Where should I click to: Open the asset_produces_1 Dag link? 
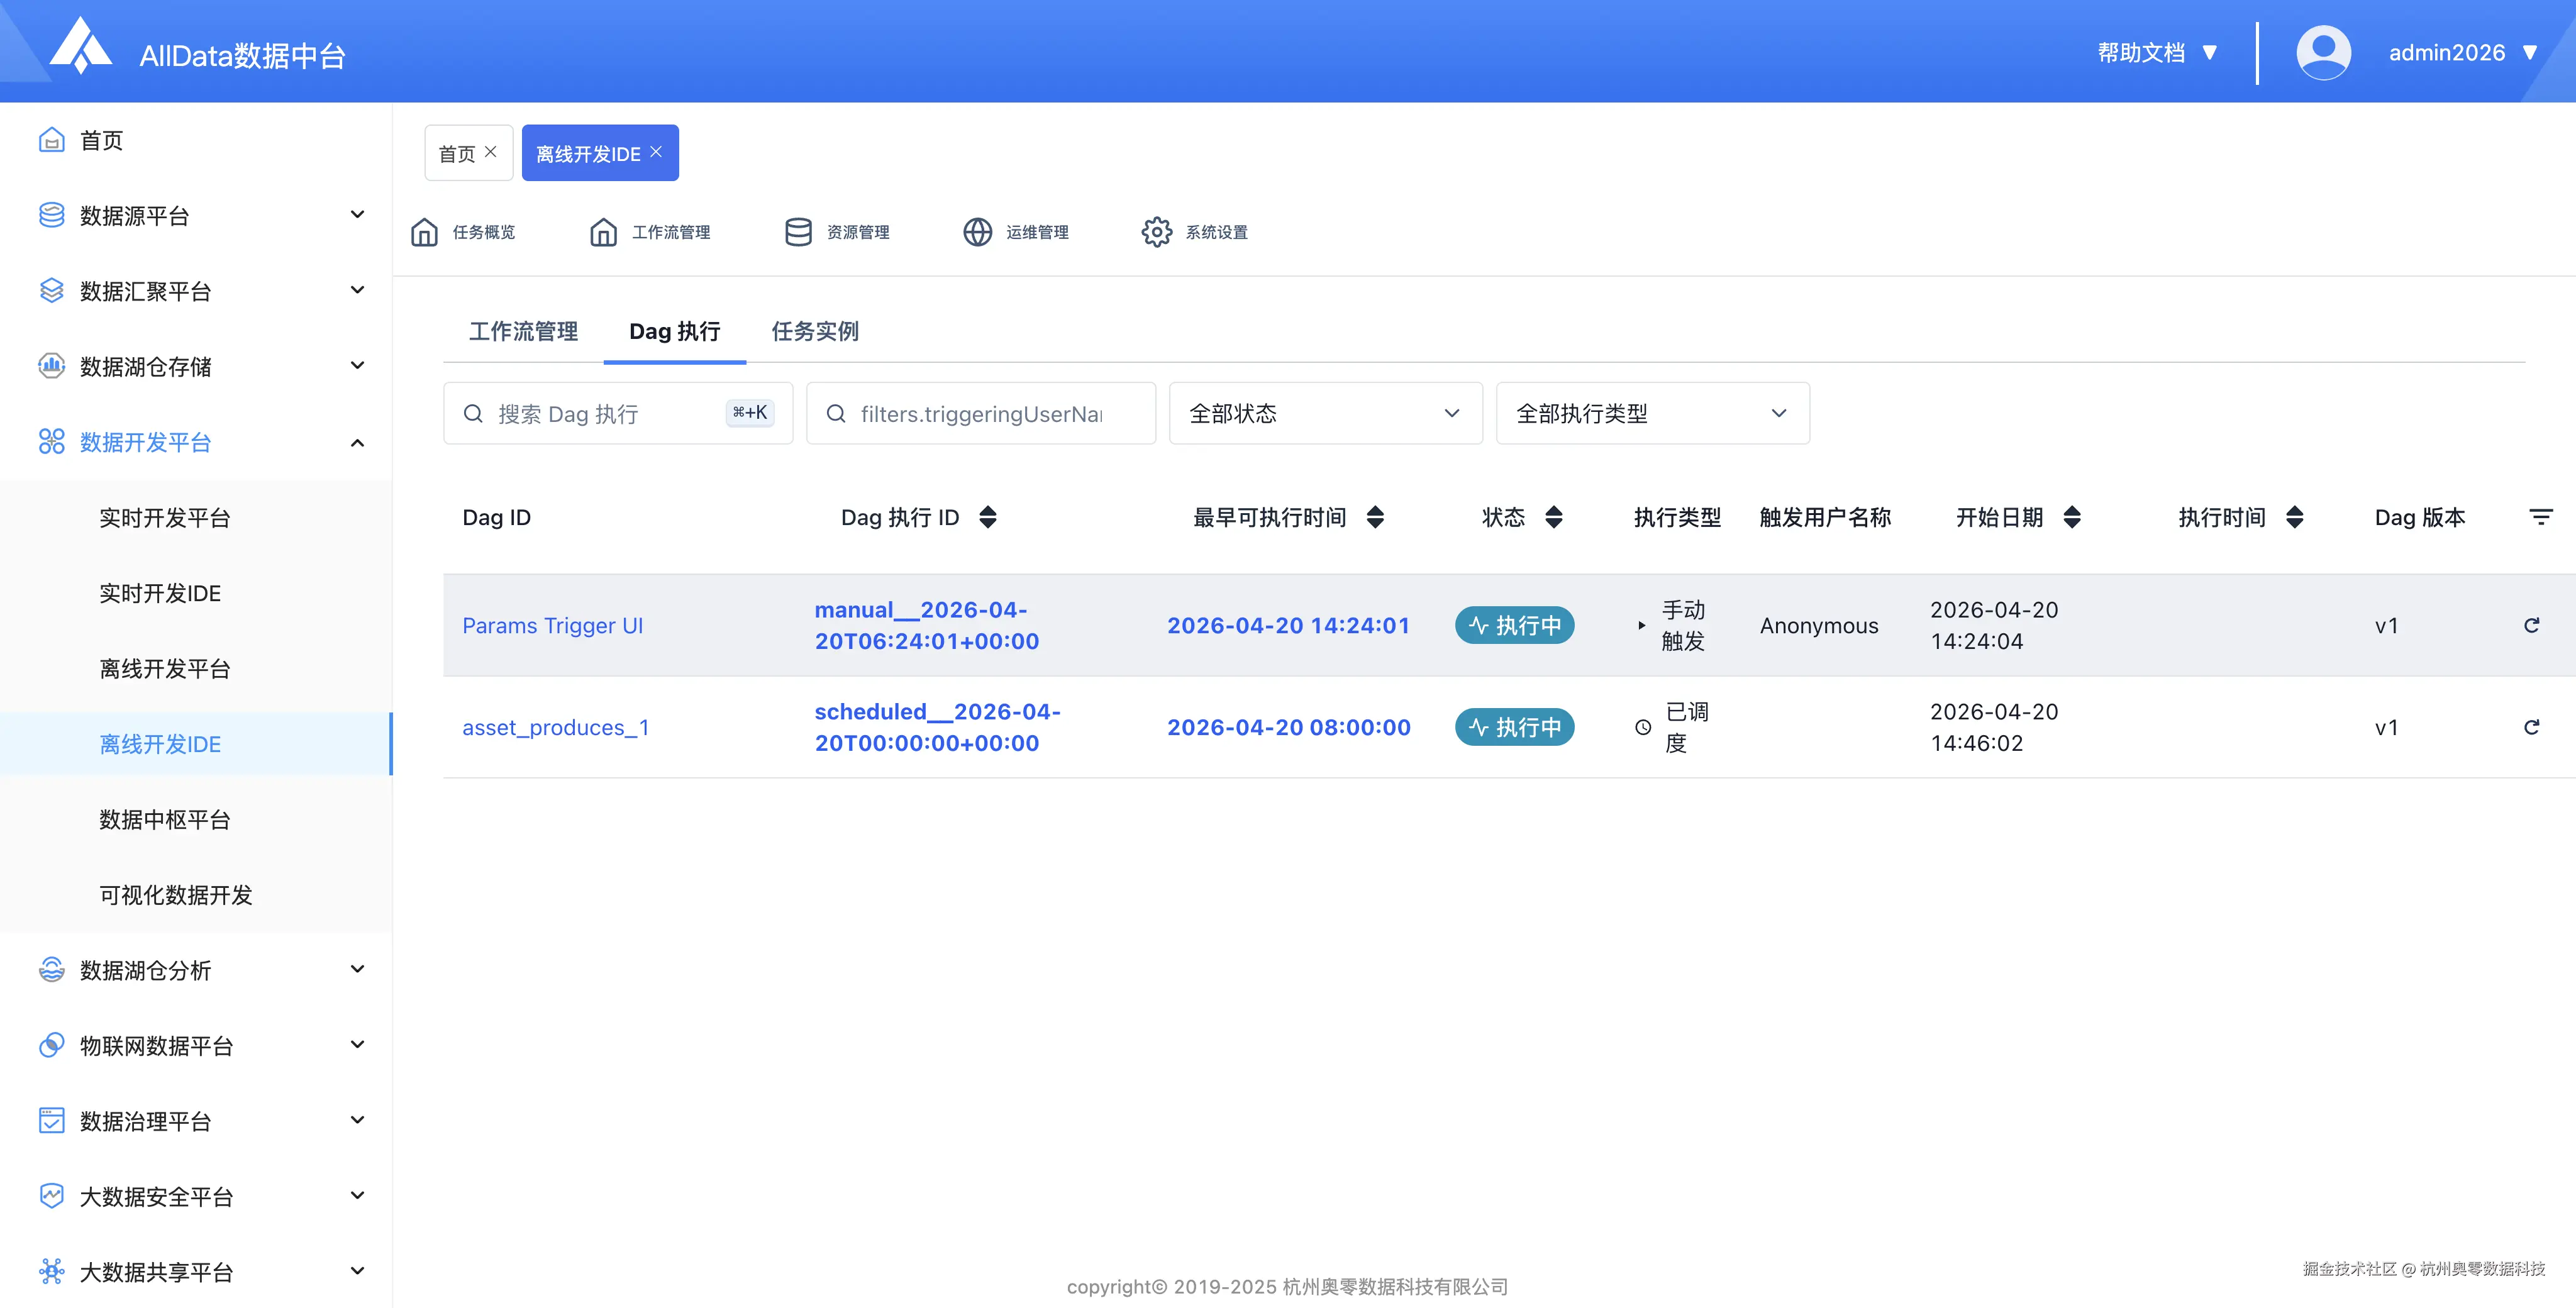tap(555, 727)
